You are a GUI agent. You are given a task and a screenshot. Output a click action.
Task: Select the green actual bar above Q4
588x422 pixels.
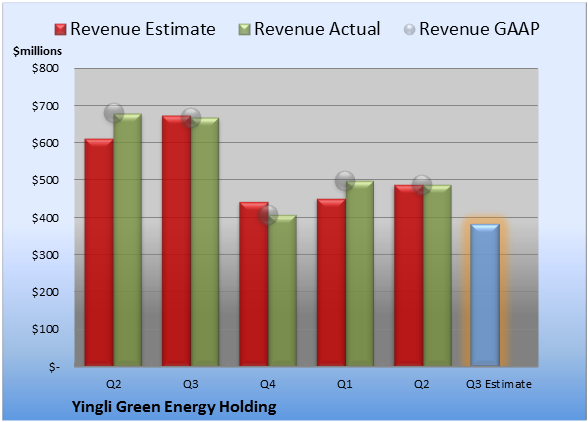tap(282, 290)
